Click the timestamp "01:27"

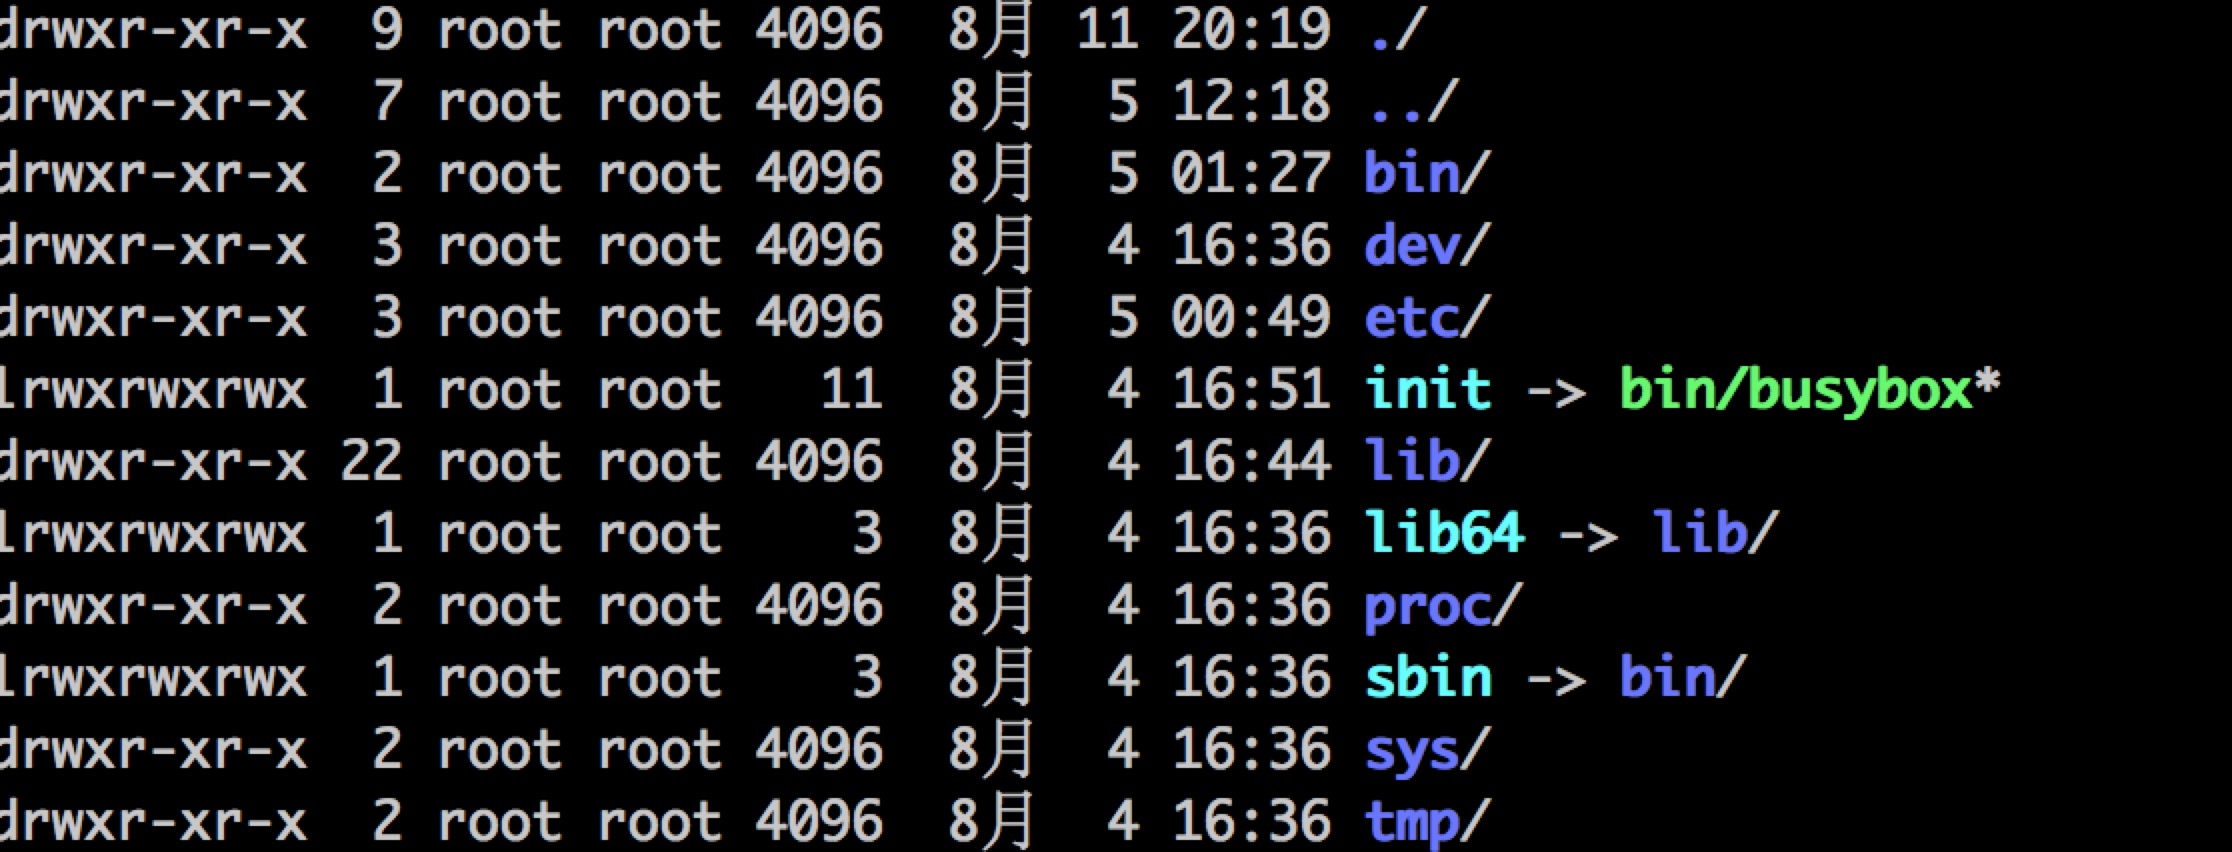pos(1251,174)
